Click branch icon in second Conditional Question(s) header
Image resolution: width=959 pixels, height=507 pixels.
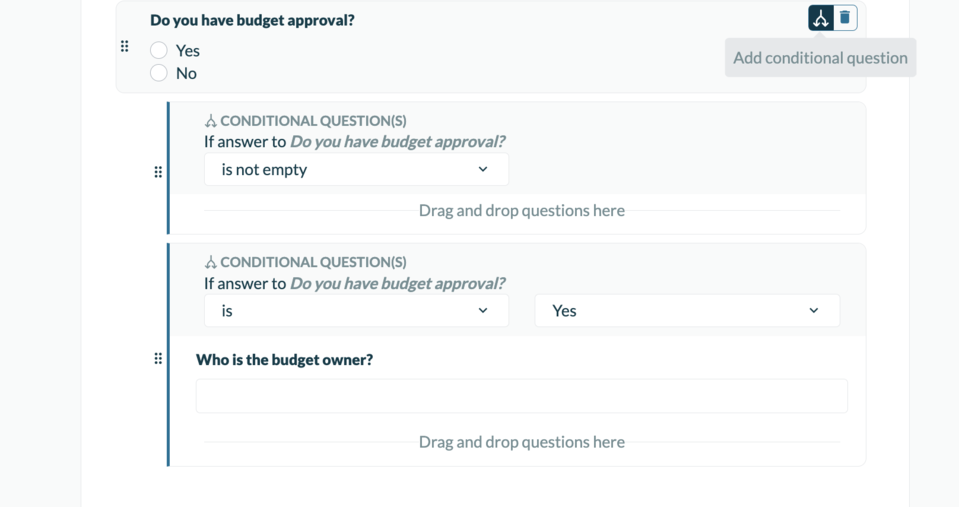point(210,262)
